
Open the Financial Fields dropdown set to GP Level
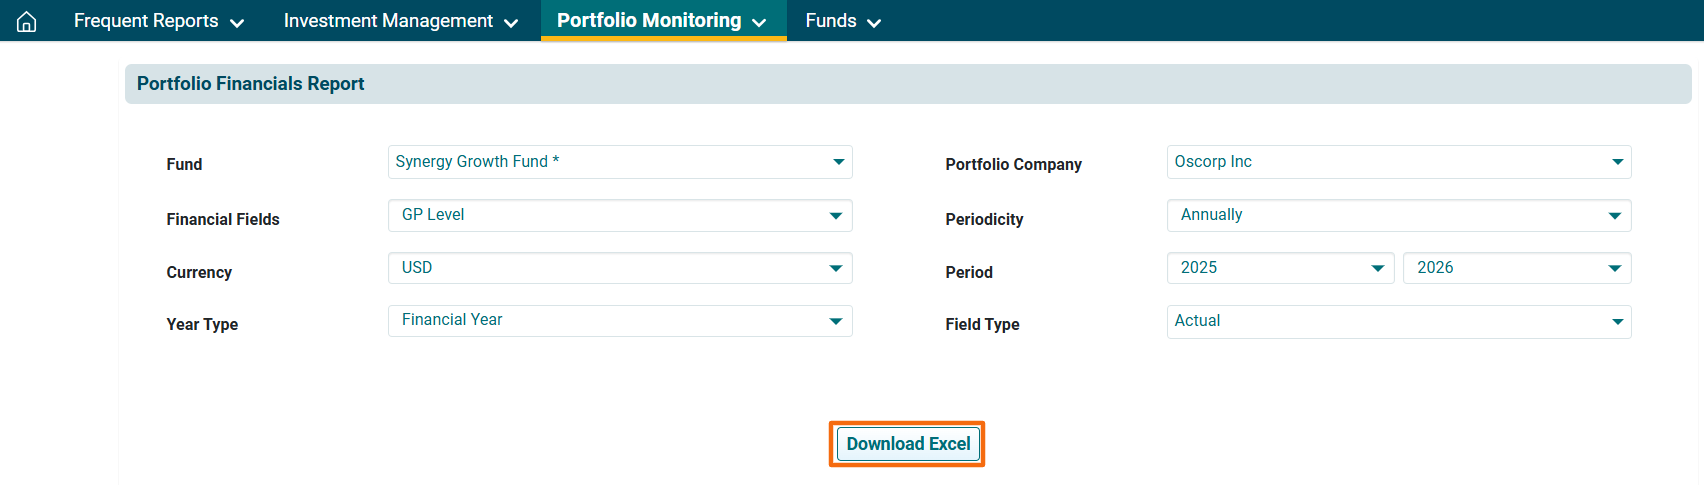pyautogui.click(x=620, y=215)
